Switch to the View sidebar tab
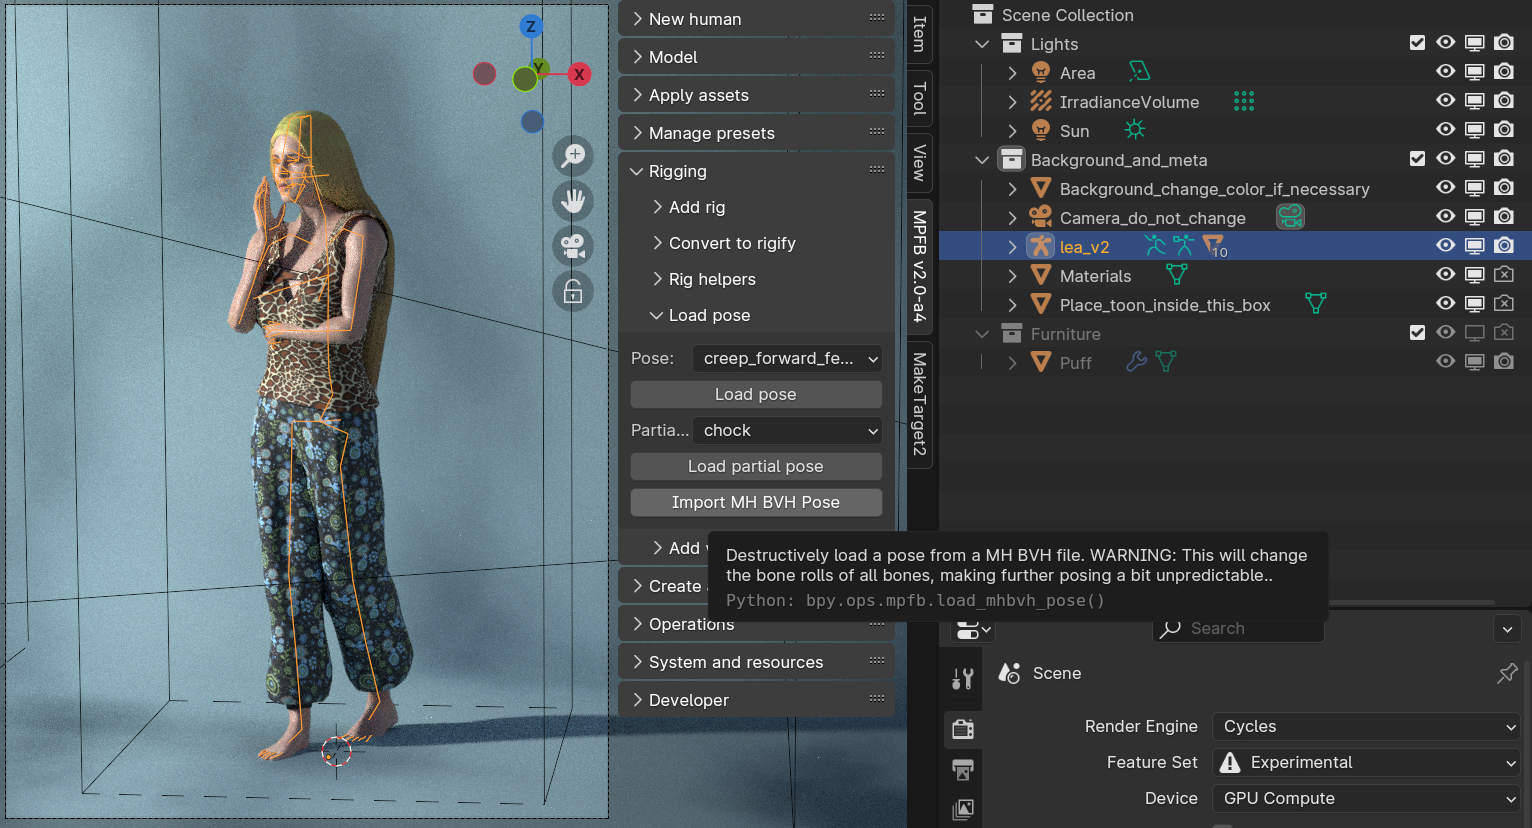The width and height of the screenshot is (1532, 828). click(920, 162)
